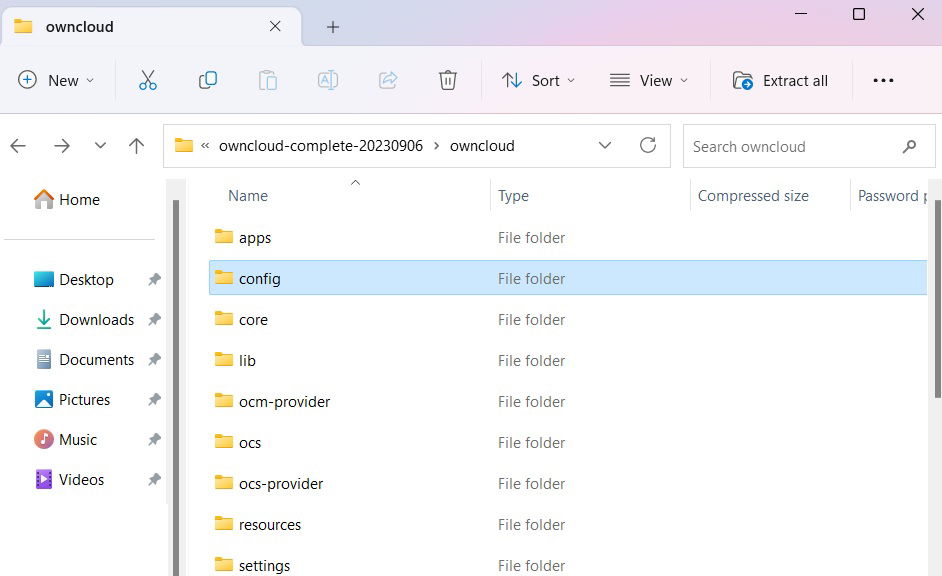Click the Paste icon
The height and width of the screenshot is (576, 942).
point(268,80)
